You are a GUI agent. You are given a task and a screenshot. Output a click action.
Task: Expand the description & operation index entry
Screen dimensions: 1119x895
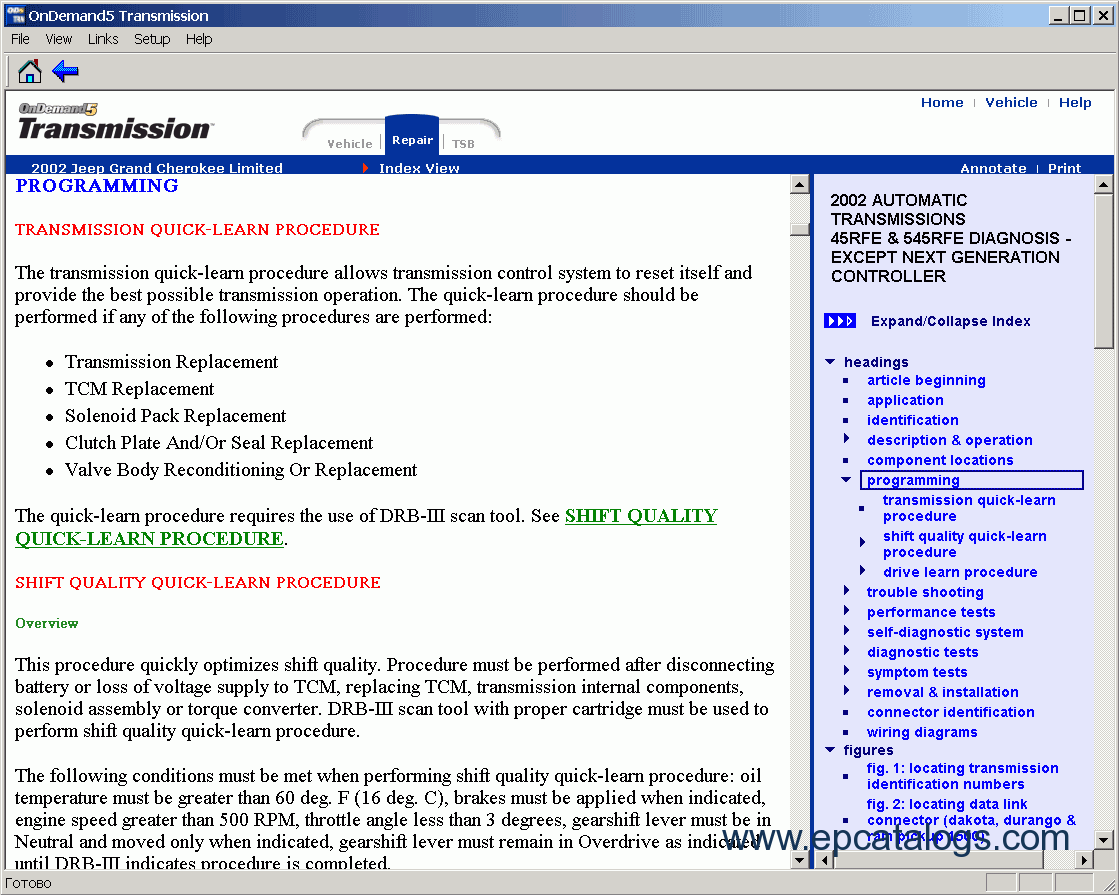[x=846, y=439]
